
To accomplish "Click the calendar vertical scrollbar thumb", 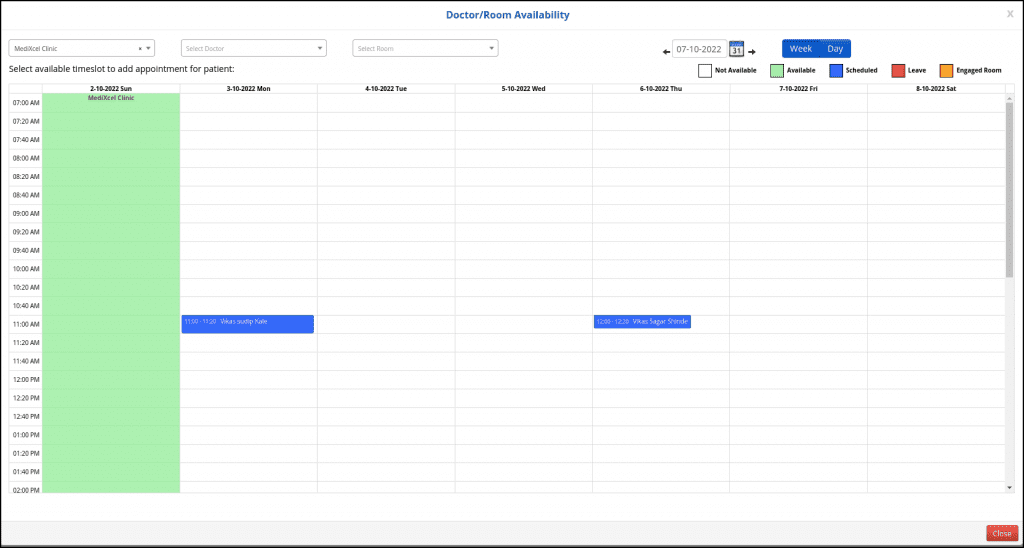I will [x=1010, y=189].
